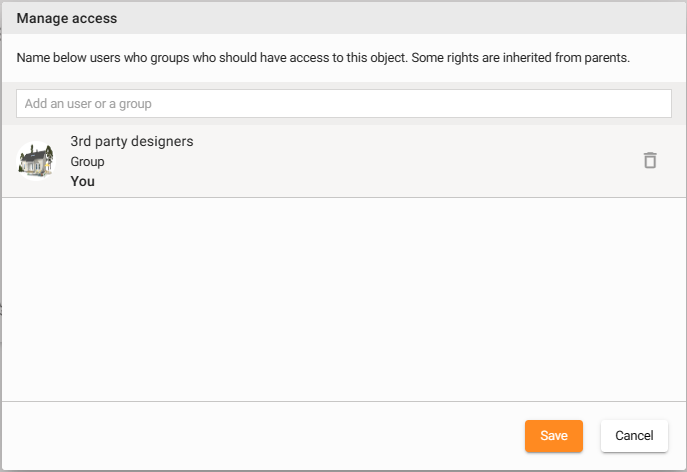Click the footer space between Save and Cancel
This screenshot has height=472, width=687.
pyautogui.click(x=592, y=435)
